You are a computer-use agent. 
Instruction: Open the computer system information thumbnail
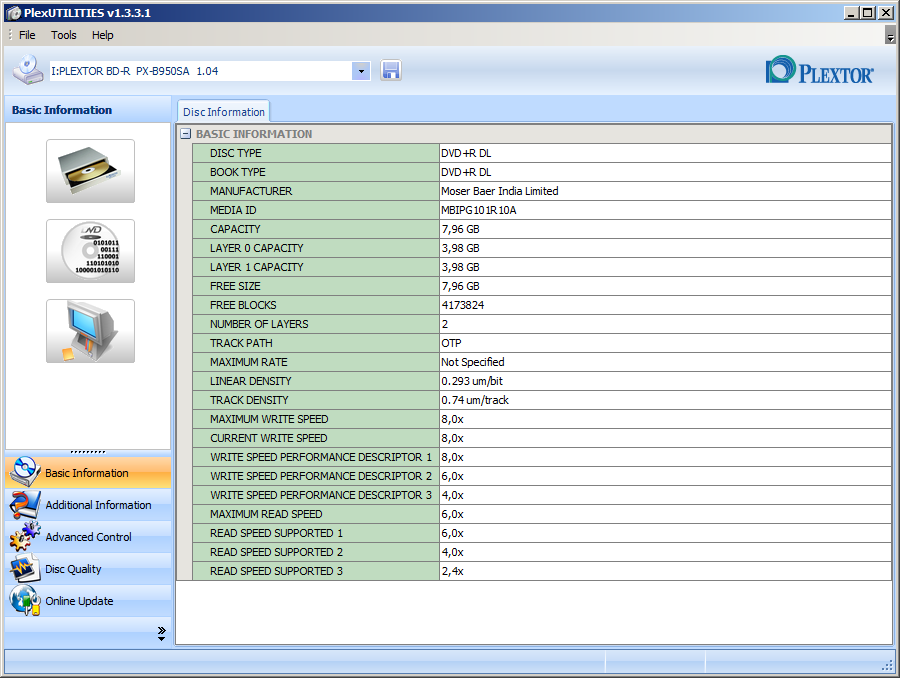click(x=91, y=331)
